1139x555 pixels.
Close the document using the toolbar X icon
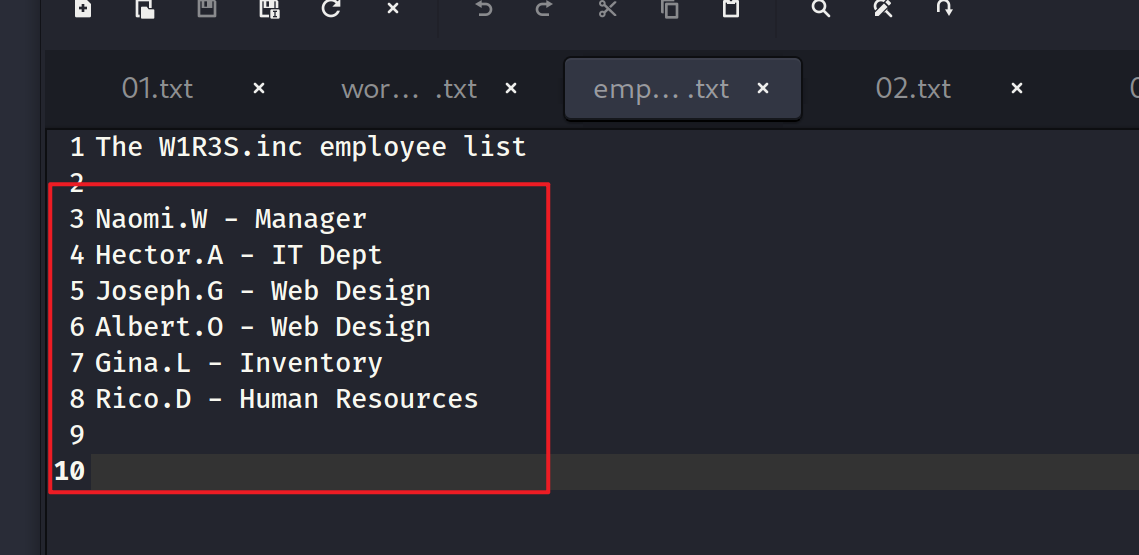tap(393, 8)
